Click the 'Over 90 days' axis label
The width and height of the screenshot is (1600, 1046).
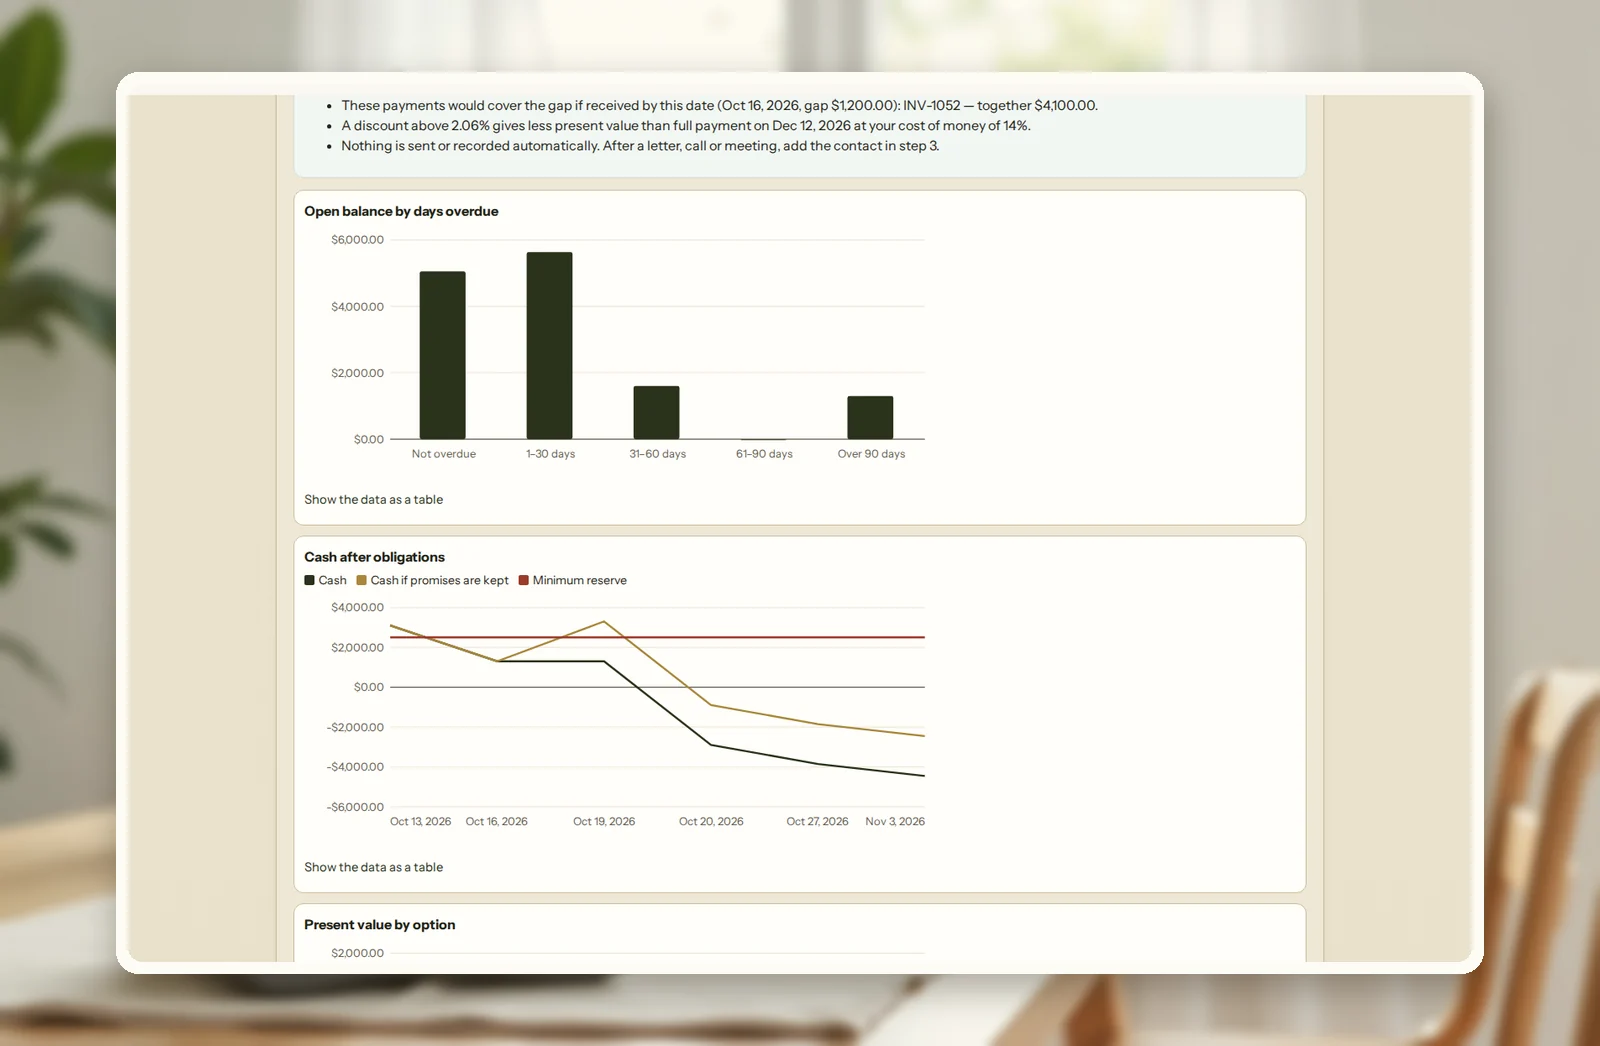[x=871, y=454]
